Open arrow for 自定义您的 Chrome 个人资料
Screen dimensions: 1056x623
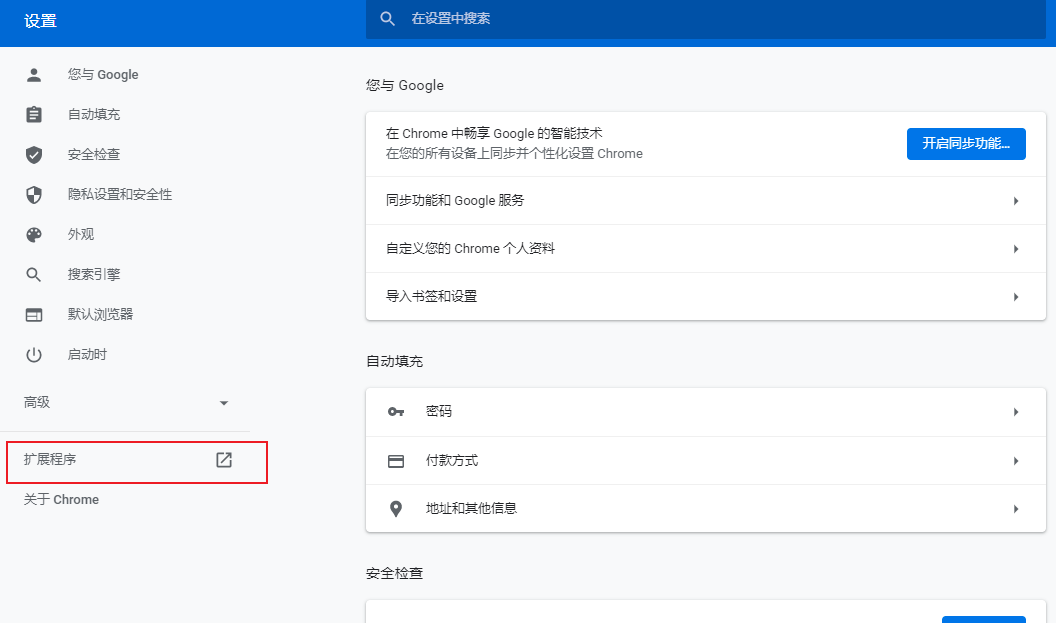[x=1016, y=249]
